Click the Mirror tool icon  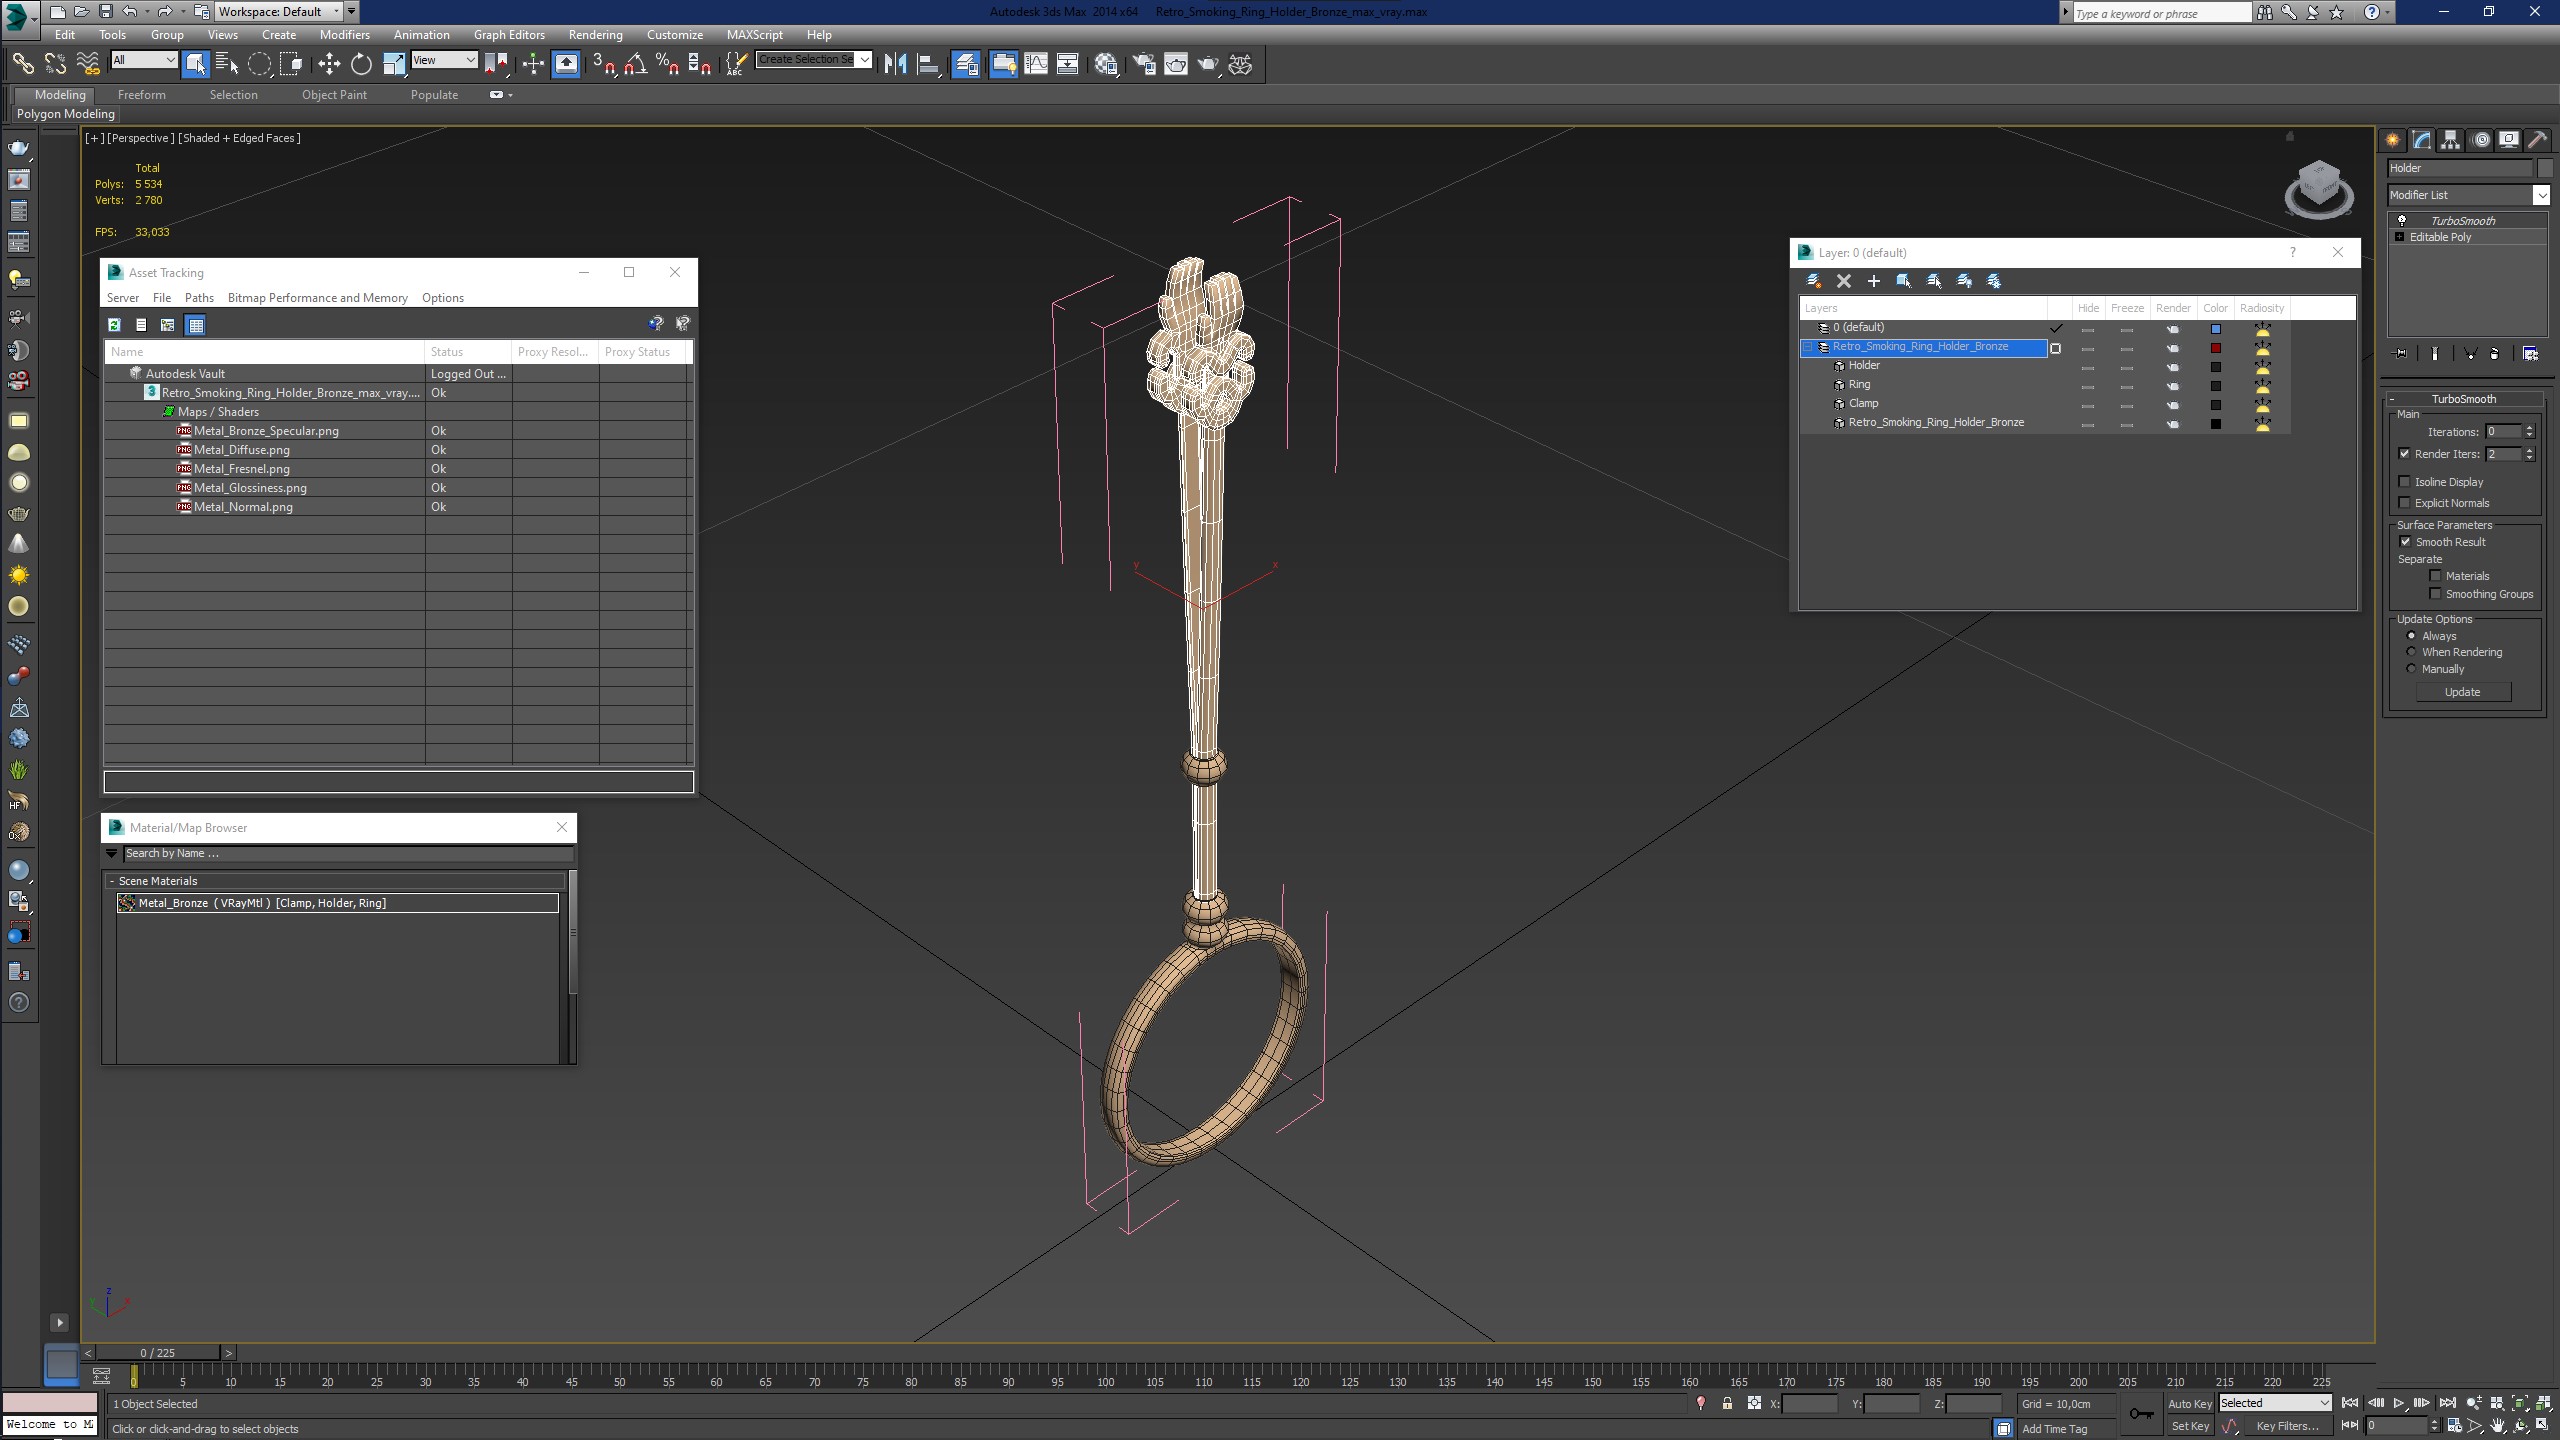[895, 64]
